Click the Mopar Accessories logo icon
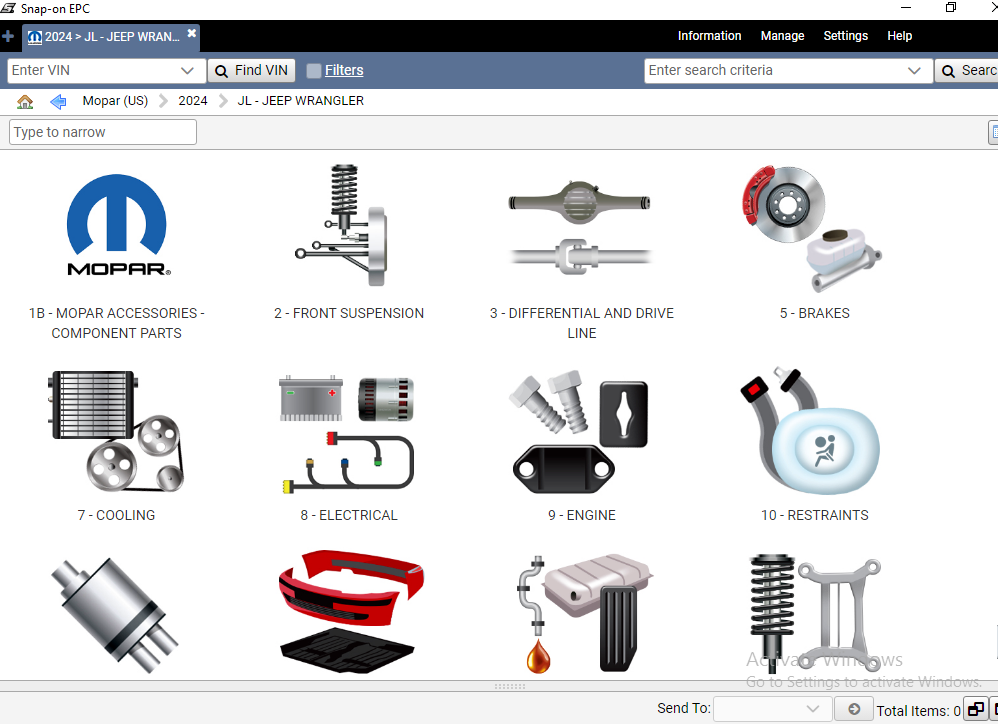998x724 pixels. click(x=116, y=227)
